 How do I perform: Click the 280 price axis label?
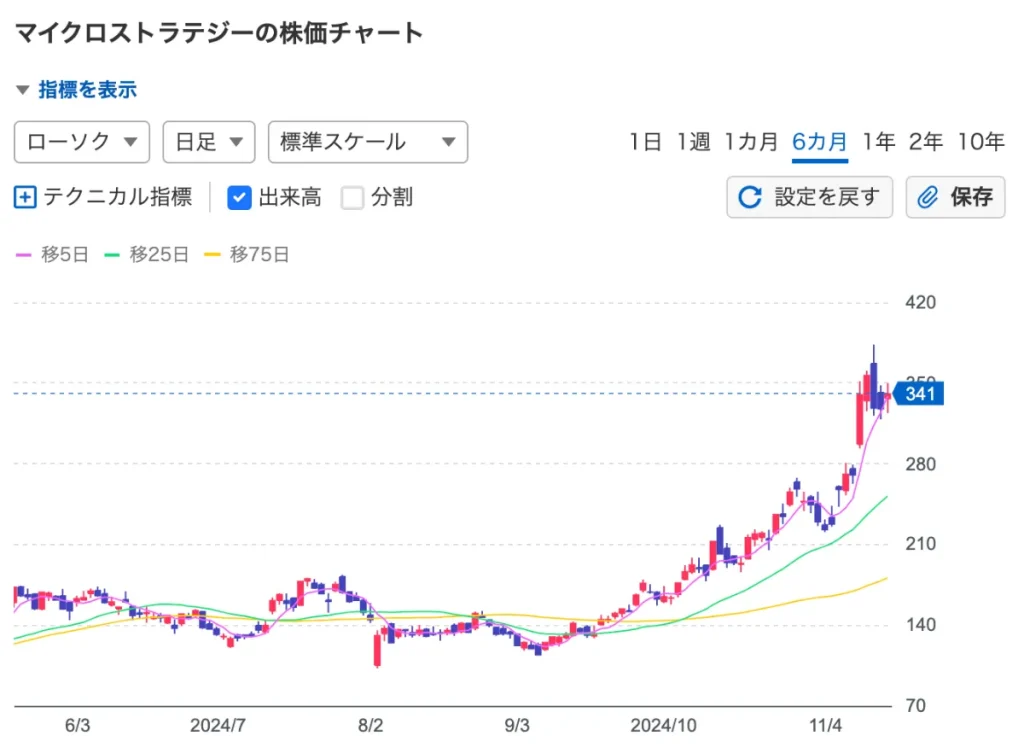pos(920,464)
